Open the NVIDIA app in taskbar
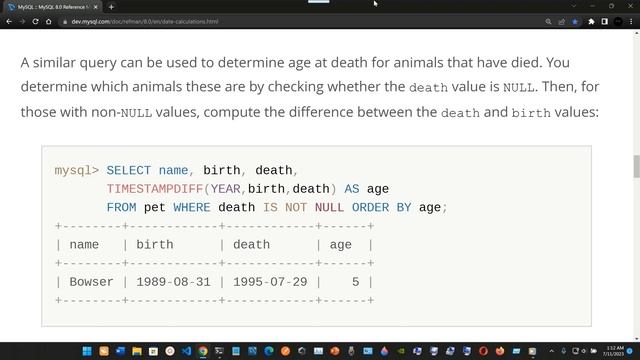 click(x=401, y=351)
